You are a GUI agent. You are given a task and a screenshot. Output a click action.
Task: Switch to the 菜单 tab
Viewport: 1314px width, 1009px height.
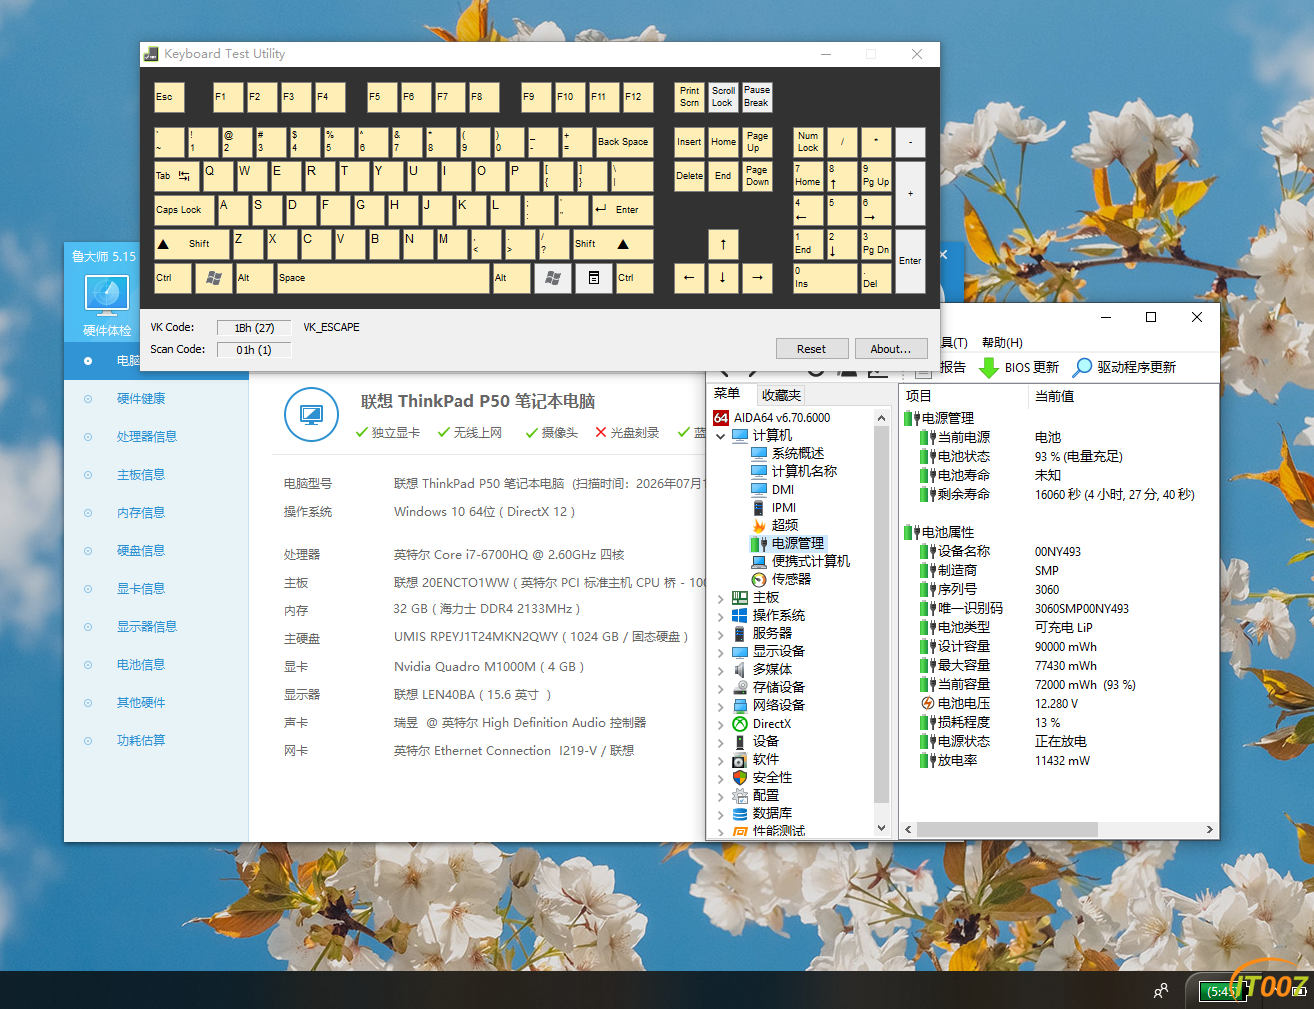[x=727, y=394]
